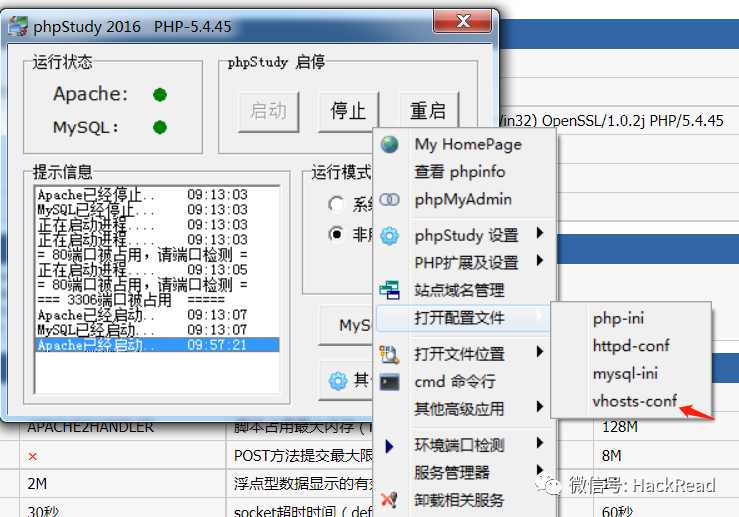Screen dimensions: 739x517
Task: Select log line '正在启动进程.... 09:13:05'
Action: coord(157,270)
